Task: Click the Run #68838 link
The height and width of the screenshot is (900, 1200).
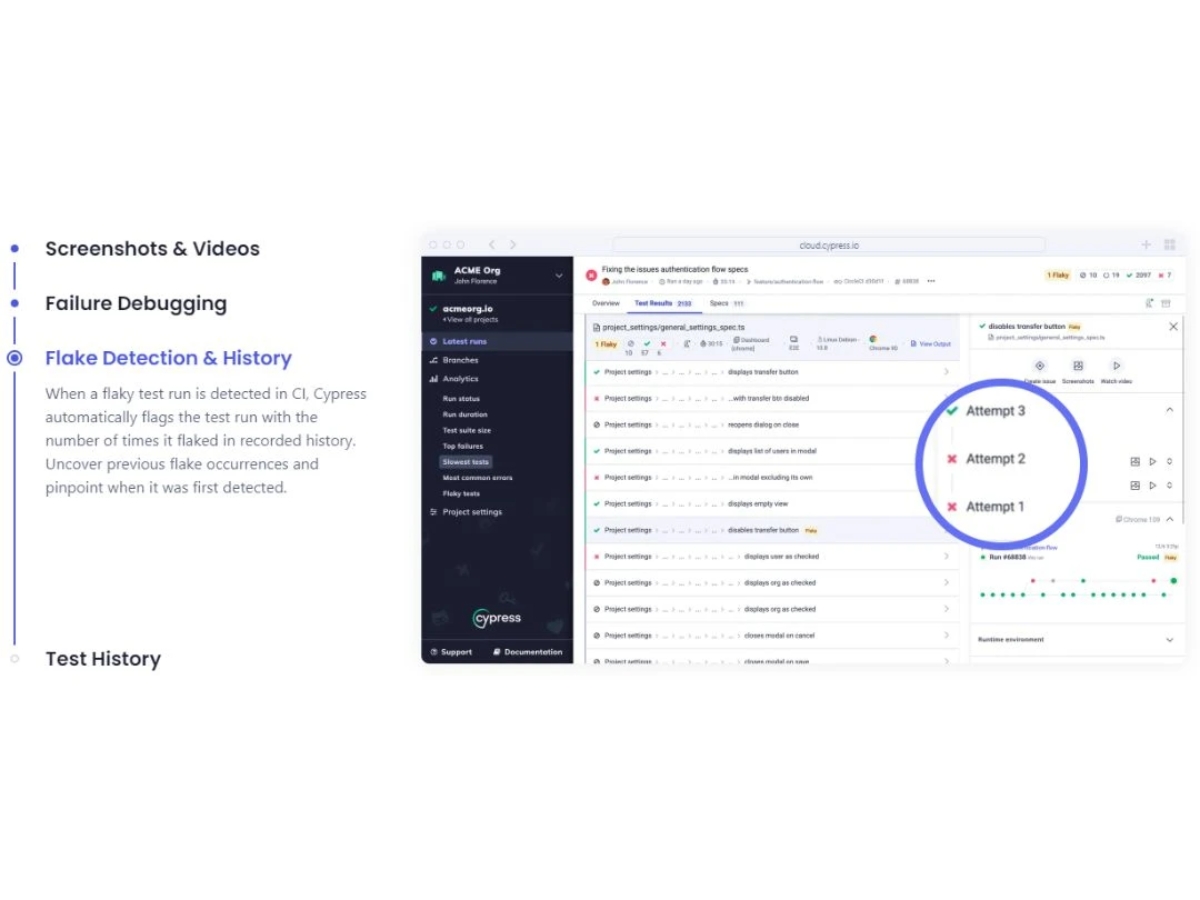Action: 1009,557
